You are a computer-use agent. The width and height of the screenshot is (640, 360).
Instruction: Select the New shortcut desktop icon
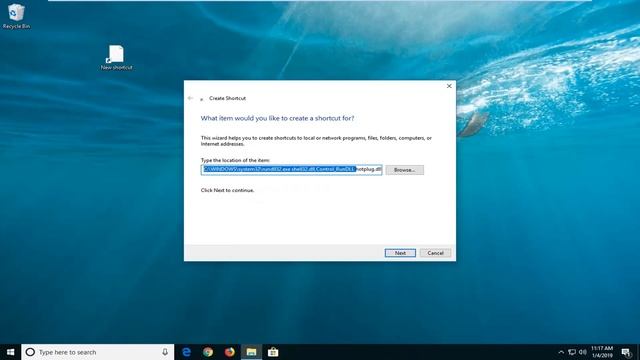pos(116,58)
